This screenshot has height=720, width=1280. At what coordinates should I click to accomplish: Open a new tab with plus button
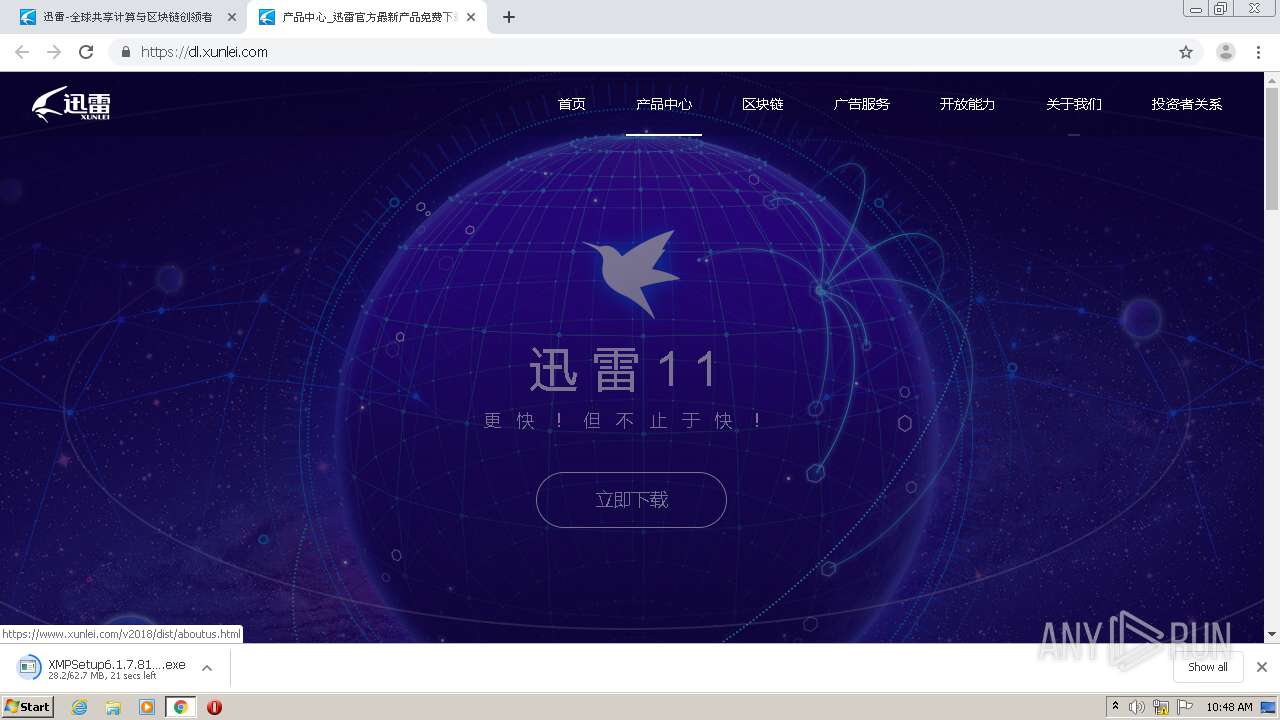click(509, 17)
